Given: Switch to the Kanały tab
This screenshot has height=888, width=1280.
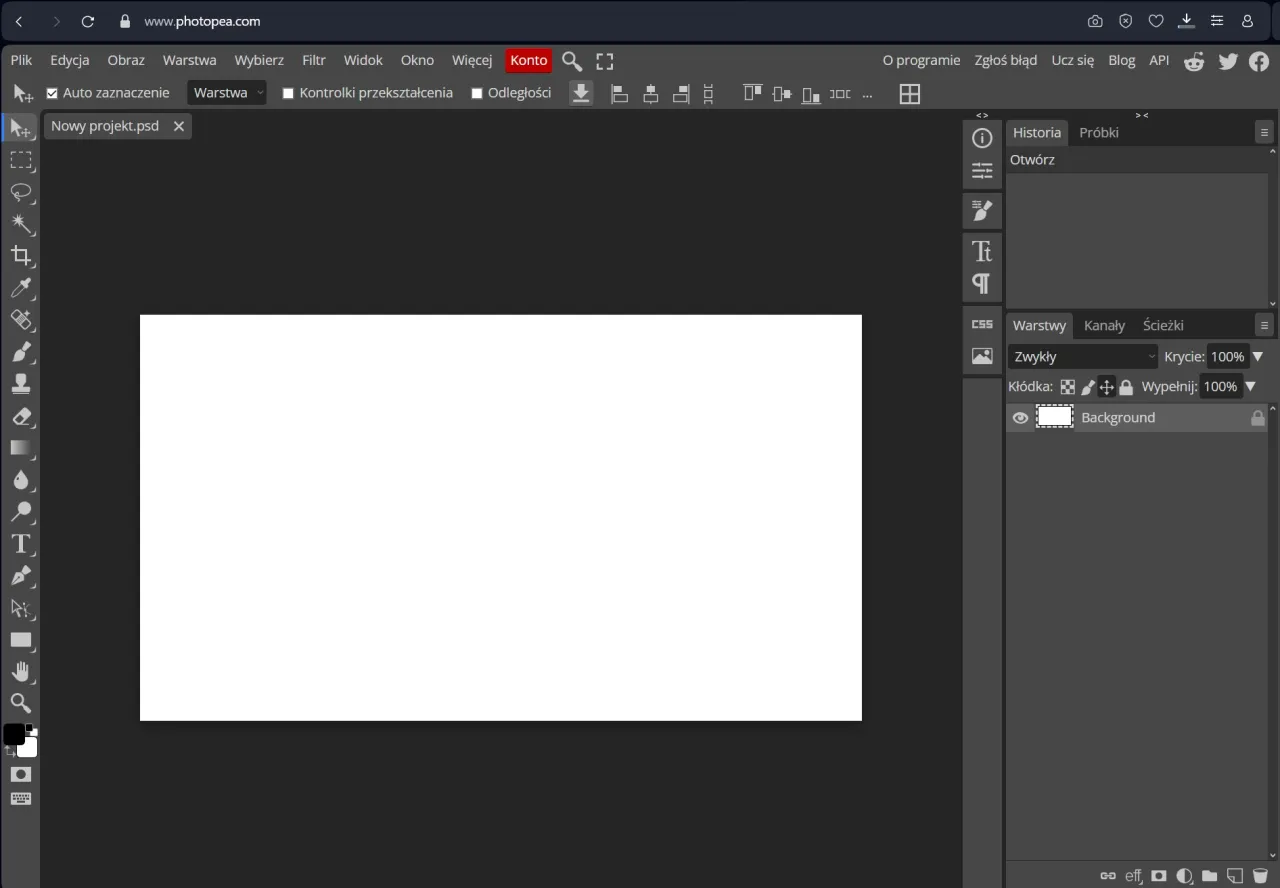Looking at the screenshot, I should click(1104, 325).
